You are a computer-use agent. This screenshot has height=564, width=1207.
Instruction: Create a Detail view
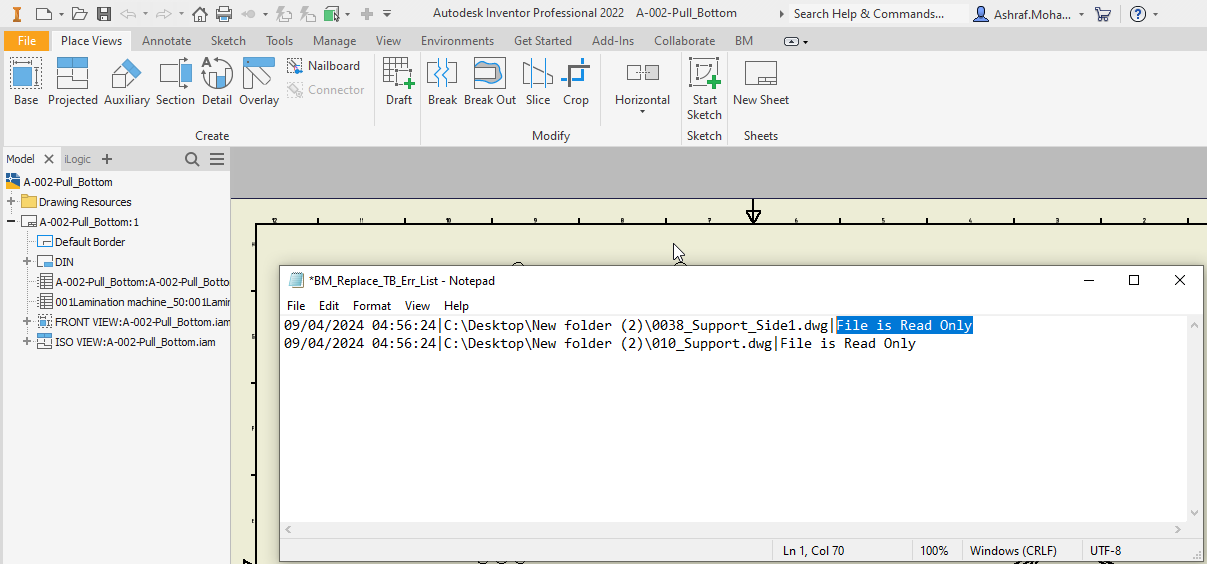(x=217, y=81)
